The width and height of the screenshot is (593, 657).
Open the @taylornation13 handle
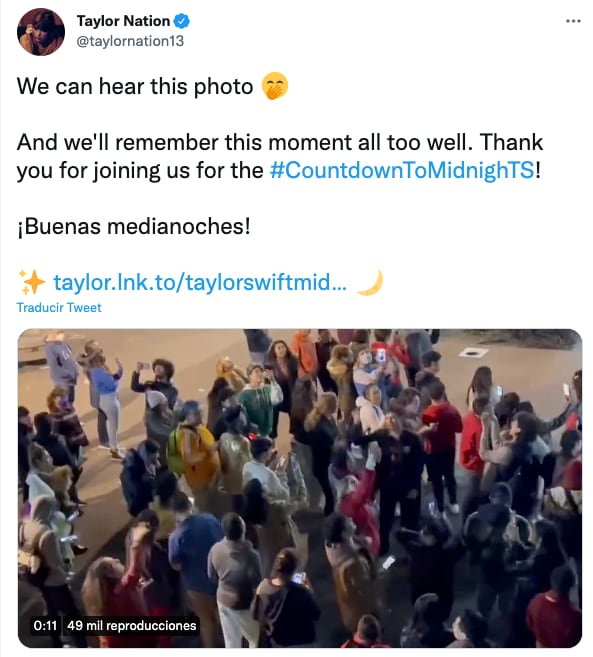(x=130, y=41)
